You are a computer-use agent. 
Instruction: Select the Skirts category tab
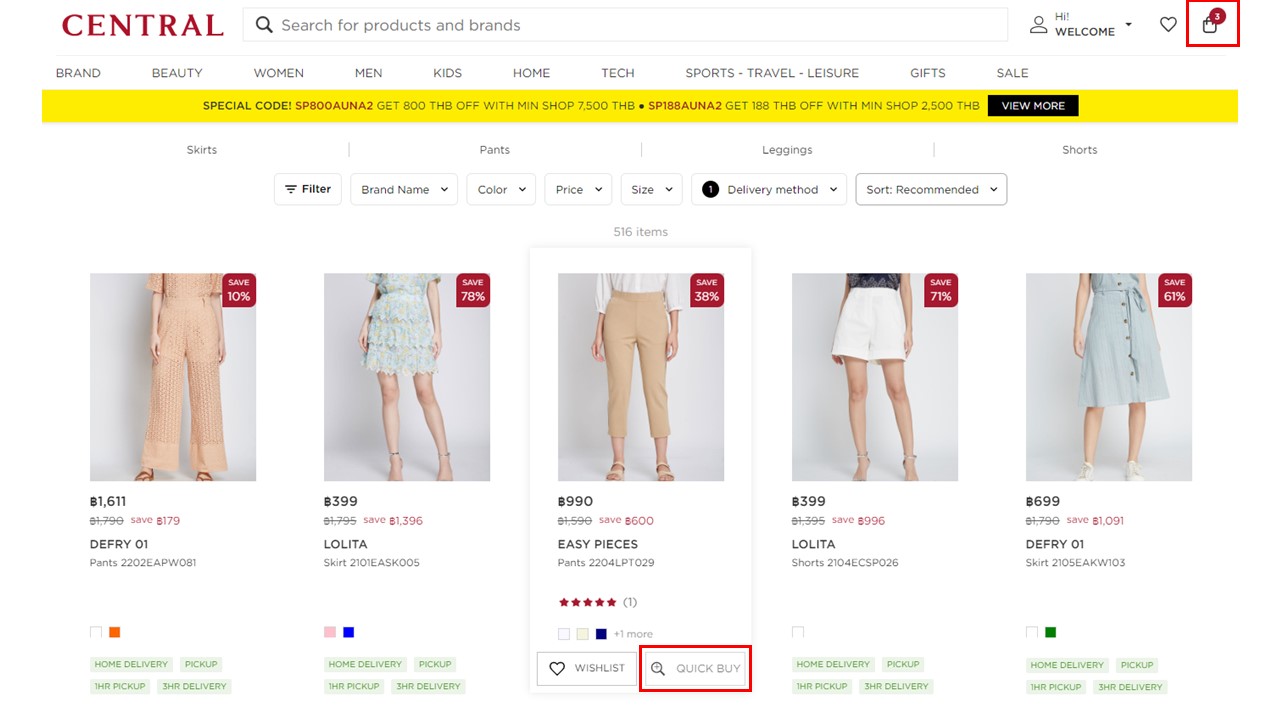[202, 150]
